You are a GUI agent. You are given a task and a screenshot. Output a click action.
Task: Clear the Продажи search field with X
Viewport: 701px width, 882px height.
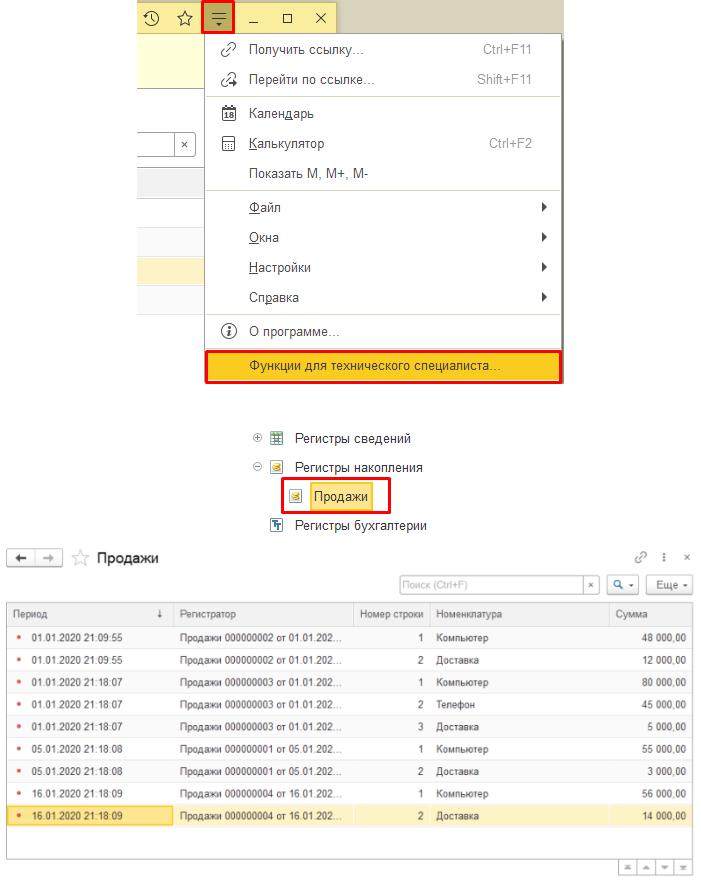click(591, 585)
